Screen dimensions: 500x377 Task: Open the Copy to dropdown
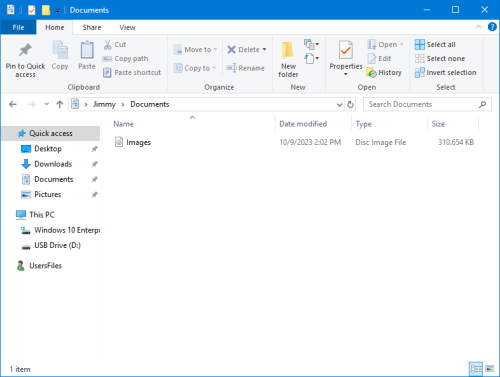pos(195,68)
